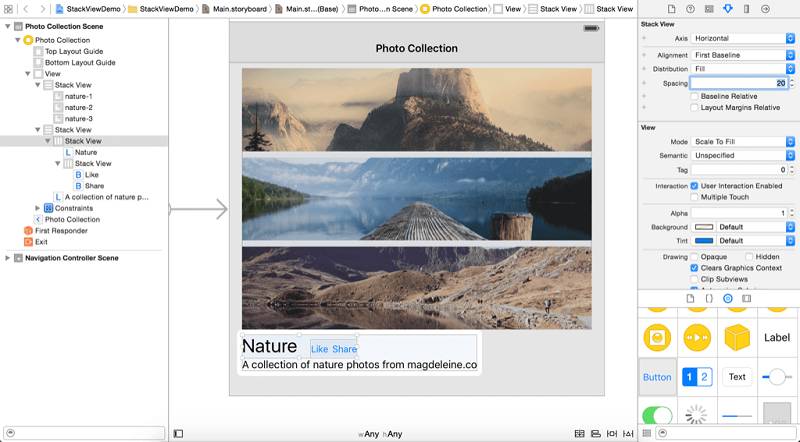Image resolution: width=800 pixels, height=442 pixels.
Task: Select the Segmented Control library object
Action: tap(697, 377)
